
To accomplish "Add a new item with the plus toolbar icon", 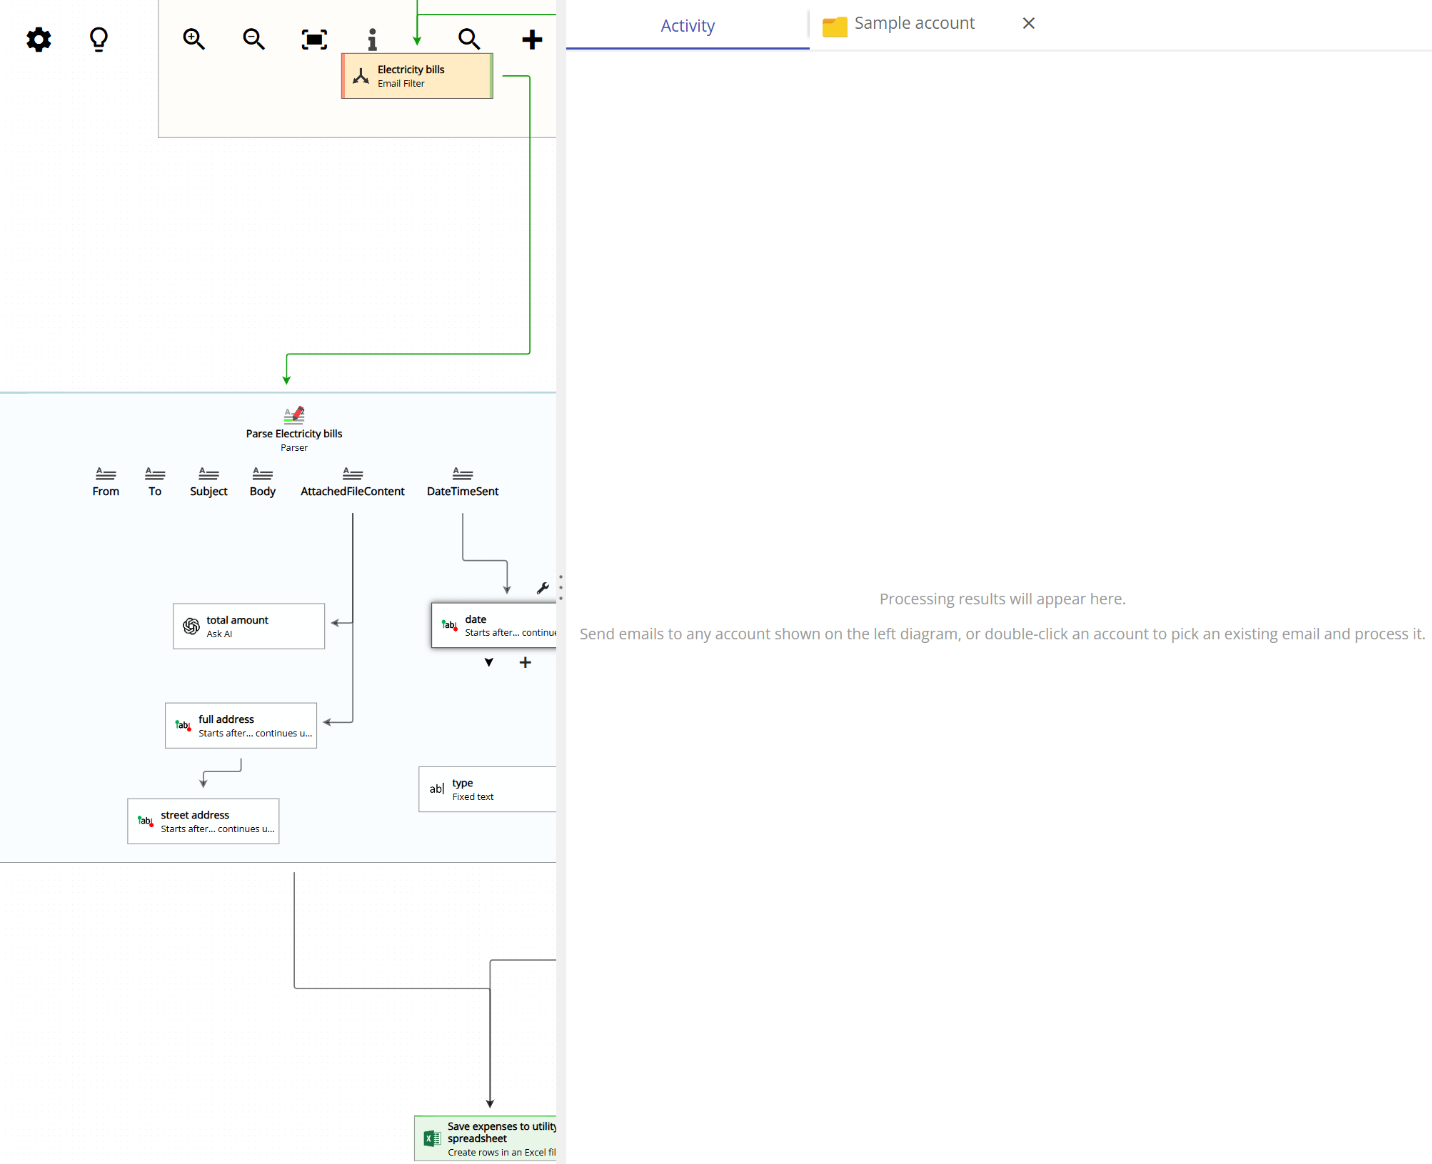I will click(x=531, y=39).
